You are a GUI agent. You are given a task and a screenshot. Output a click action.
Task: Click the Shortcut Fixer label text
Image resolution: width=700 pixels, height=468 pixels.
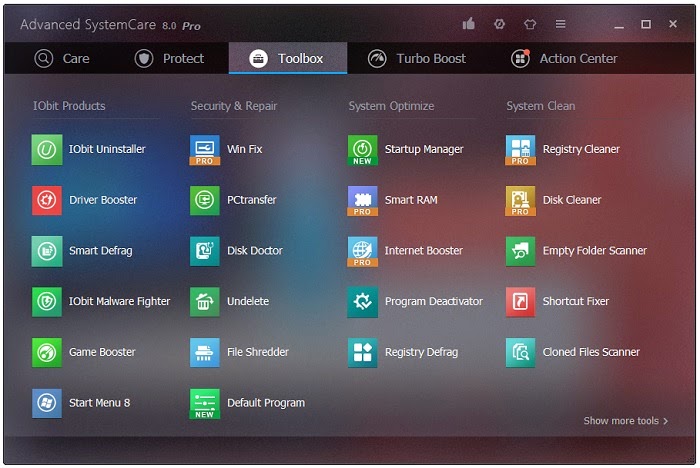pyautogui.click(x=576, y=301)
